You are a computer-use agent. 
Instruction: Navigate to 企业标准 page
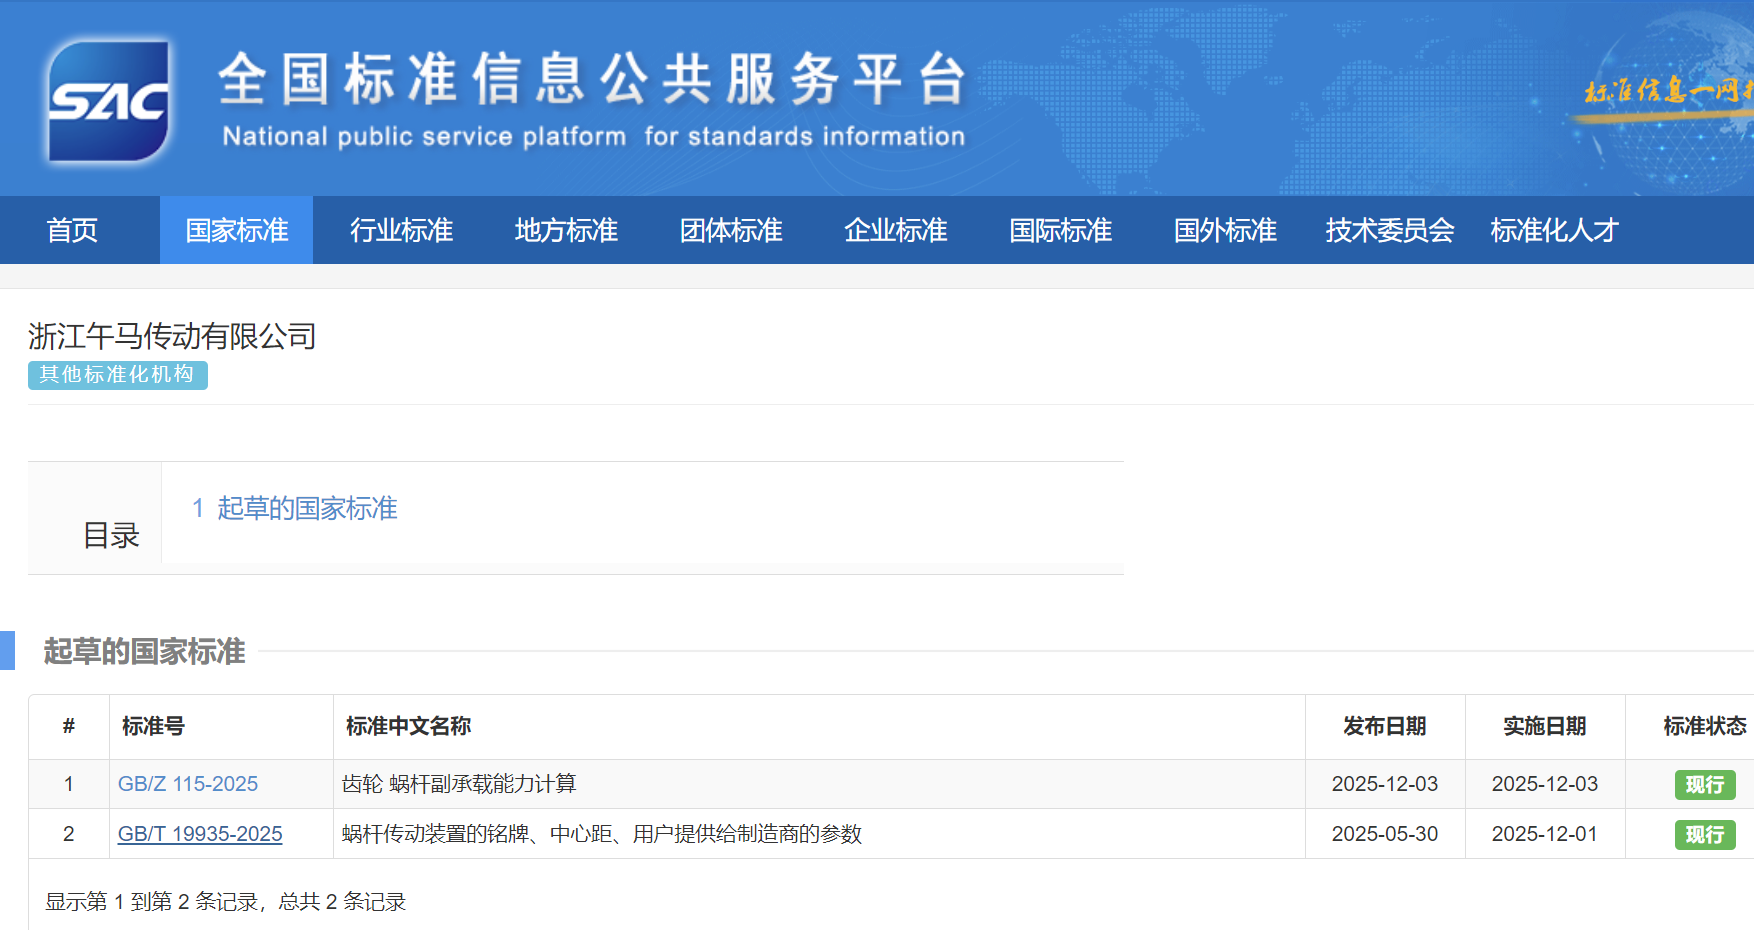tap(895, 231)
